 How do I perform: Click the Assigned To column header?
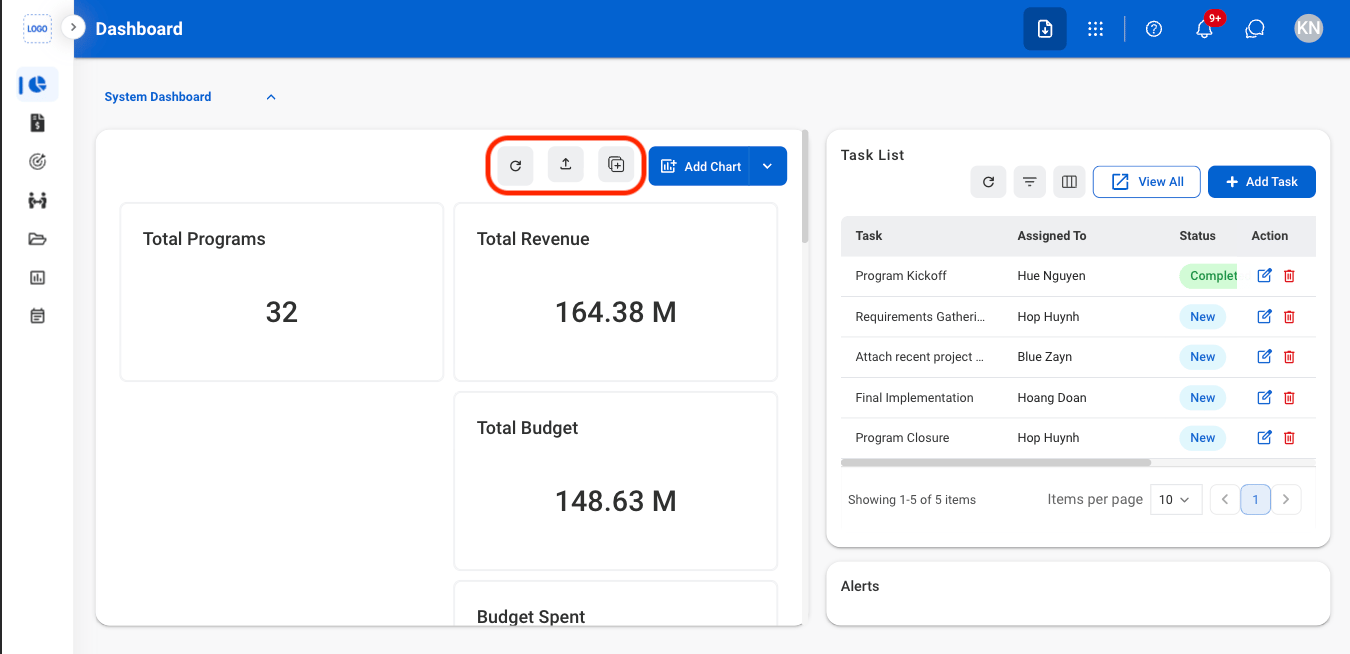[x=1052, y=236]
